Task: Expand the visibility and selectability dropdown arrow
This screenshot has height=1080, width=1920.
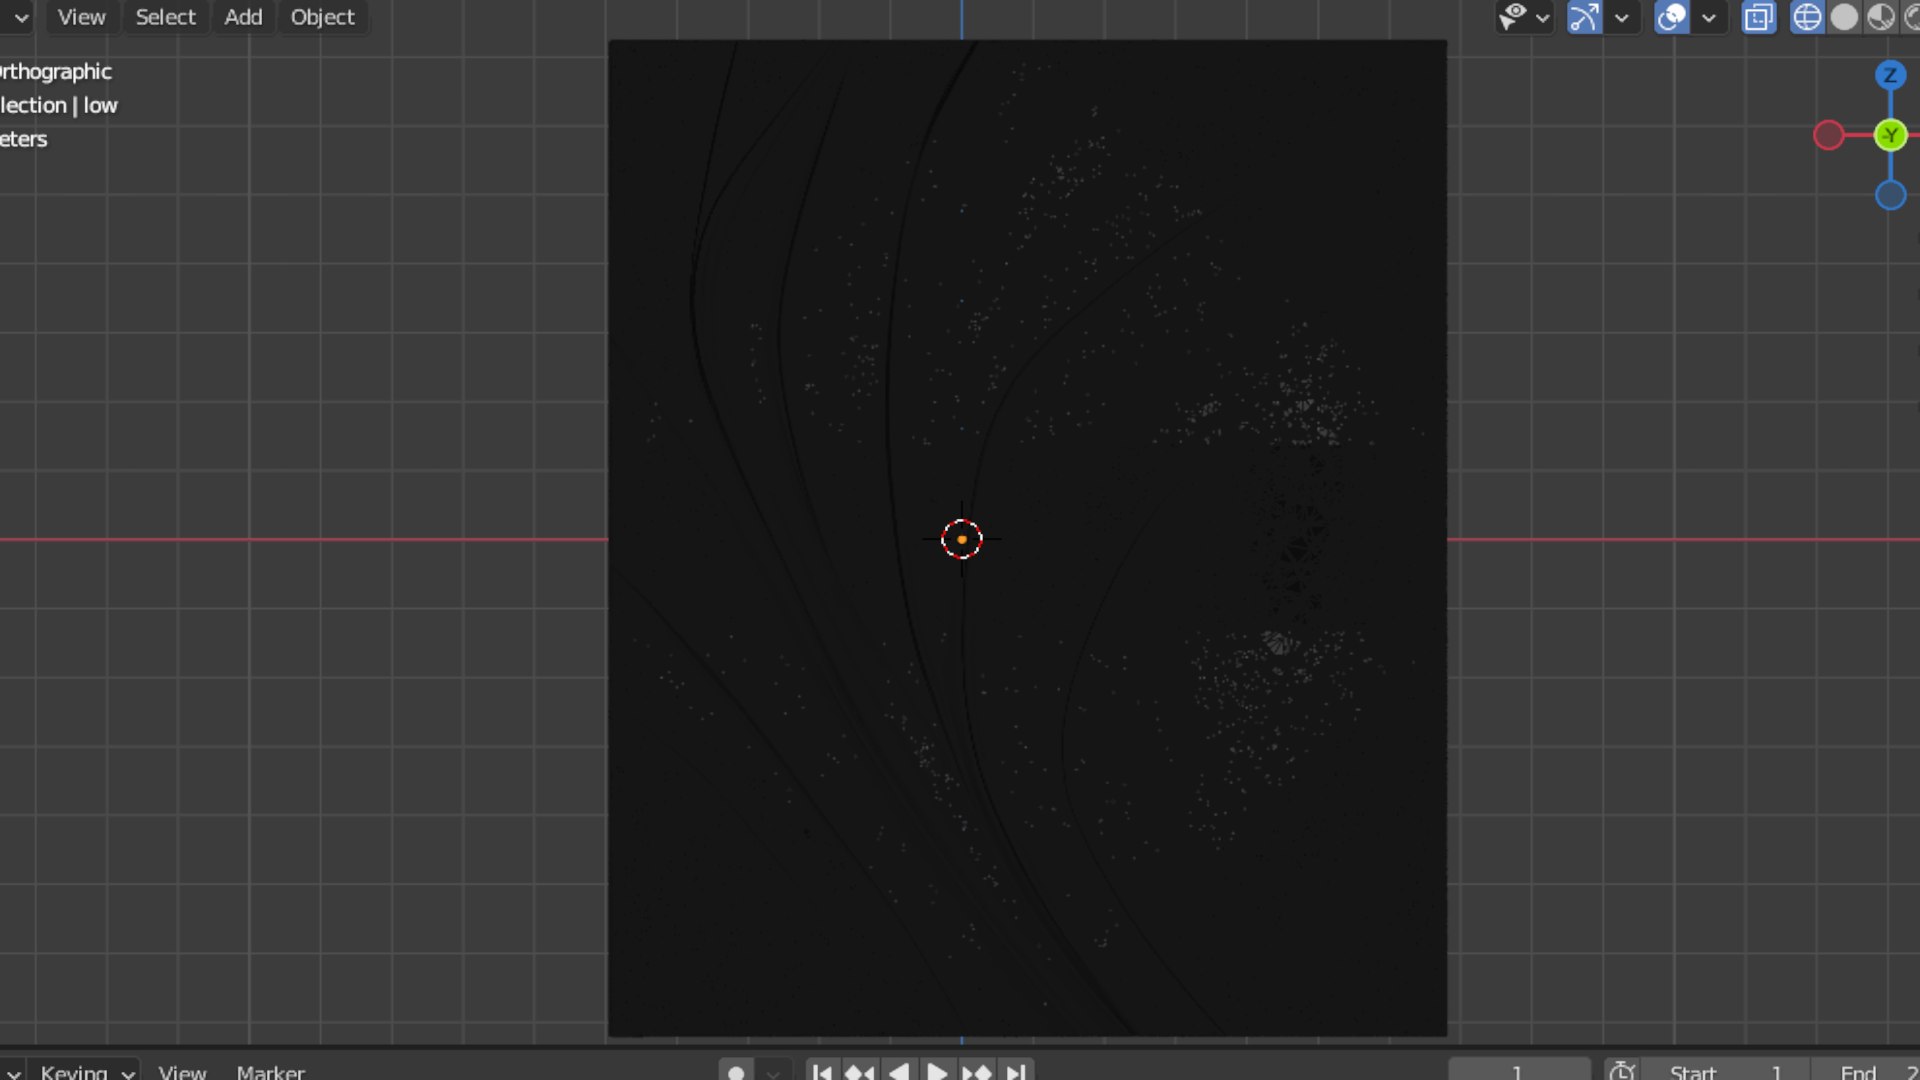Action: coord(1542,17)
